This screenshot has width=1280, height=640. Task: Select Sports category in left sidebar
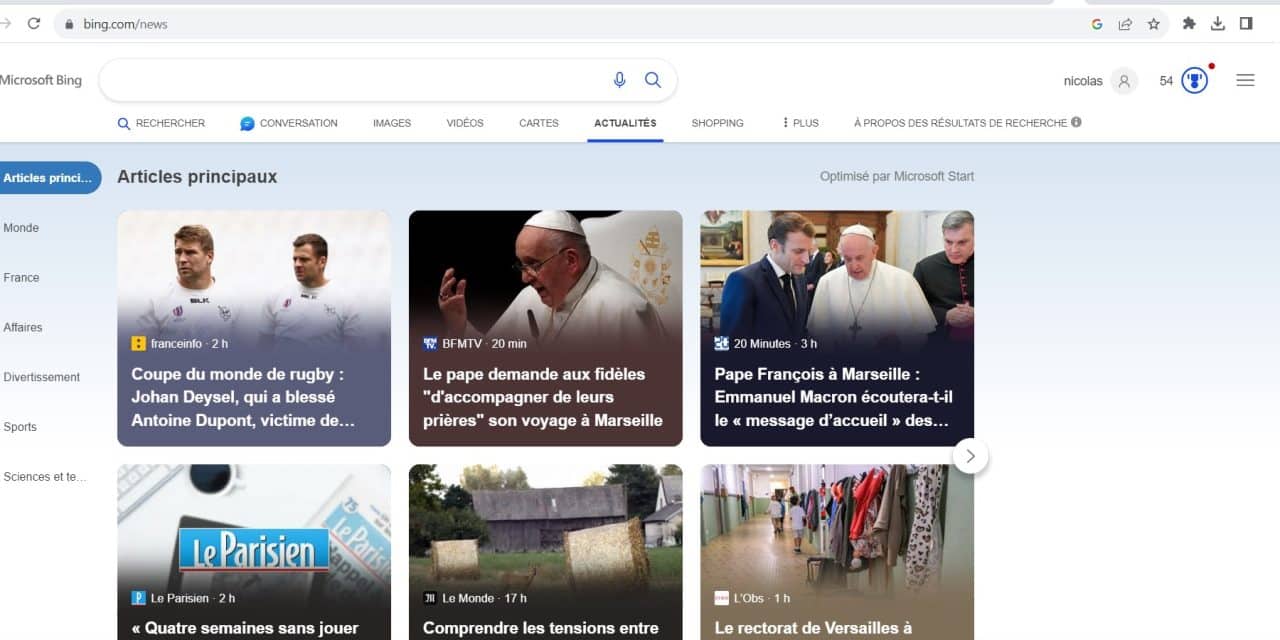point(20,427)
